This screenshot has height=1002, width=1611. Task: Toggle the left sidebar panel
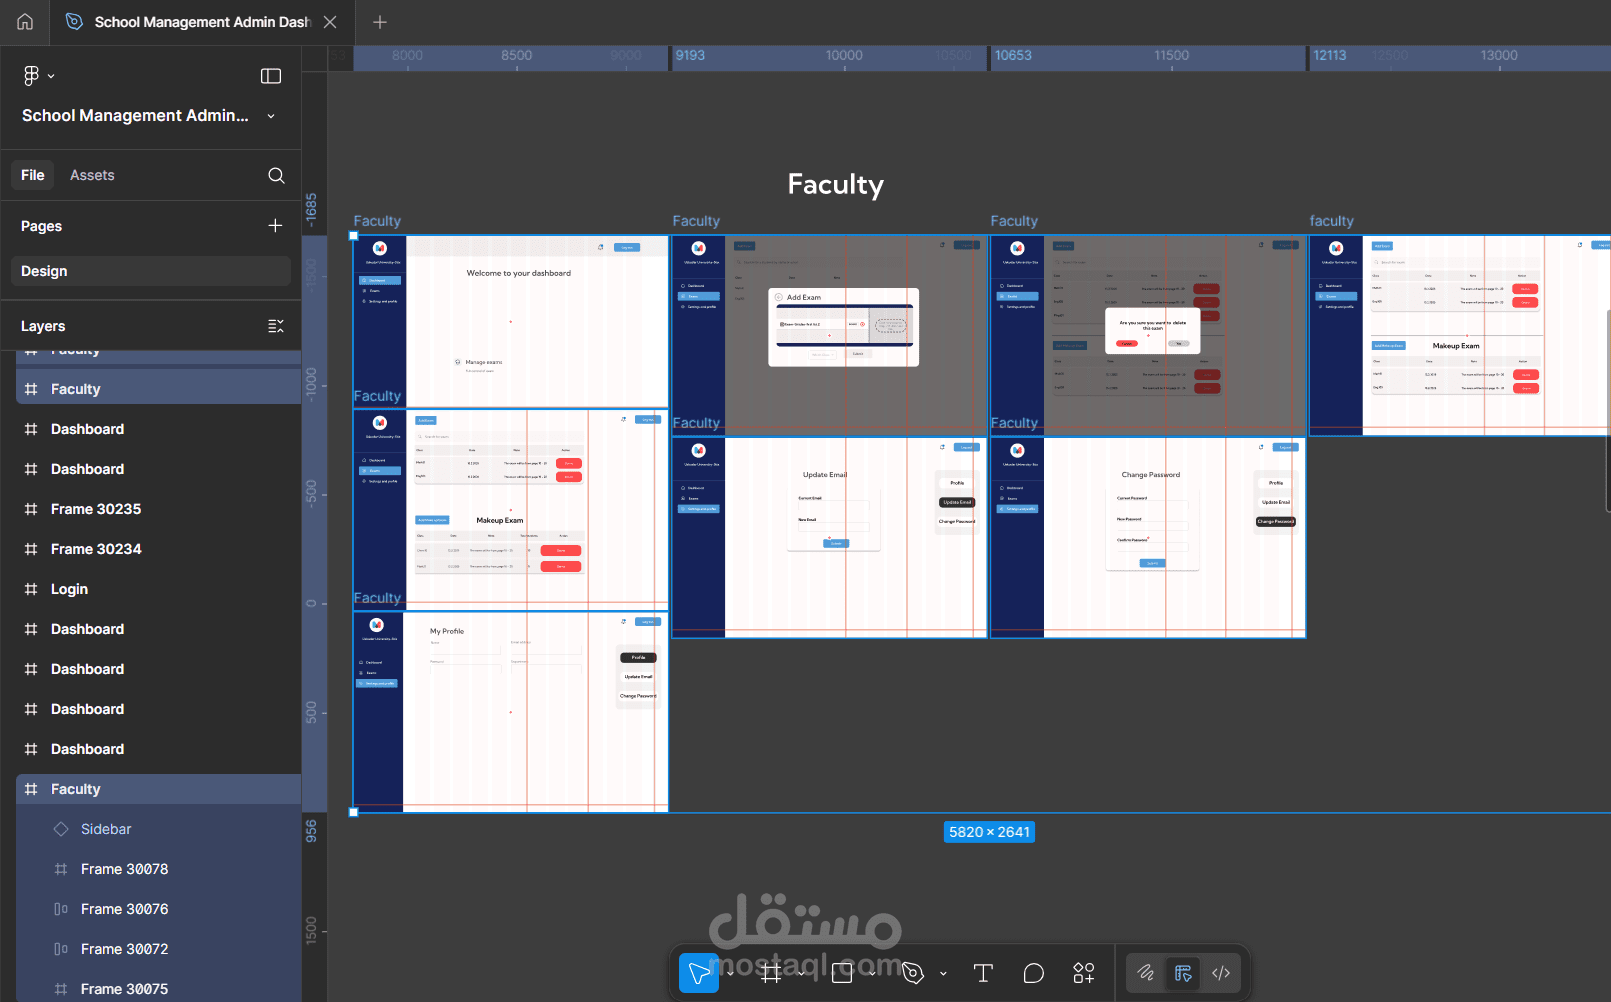[x=271, y=76]
